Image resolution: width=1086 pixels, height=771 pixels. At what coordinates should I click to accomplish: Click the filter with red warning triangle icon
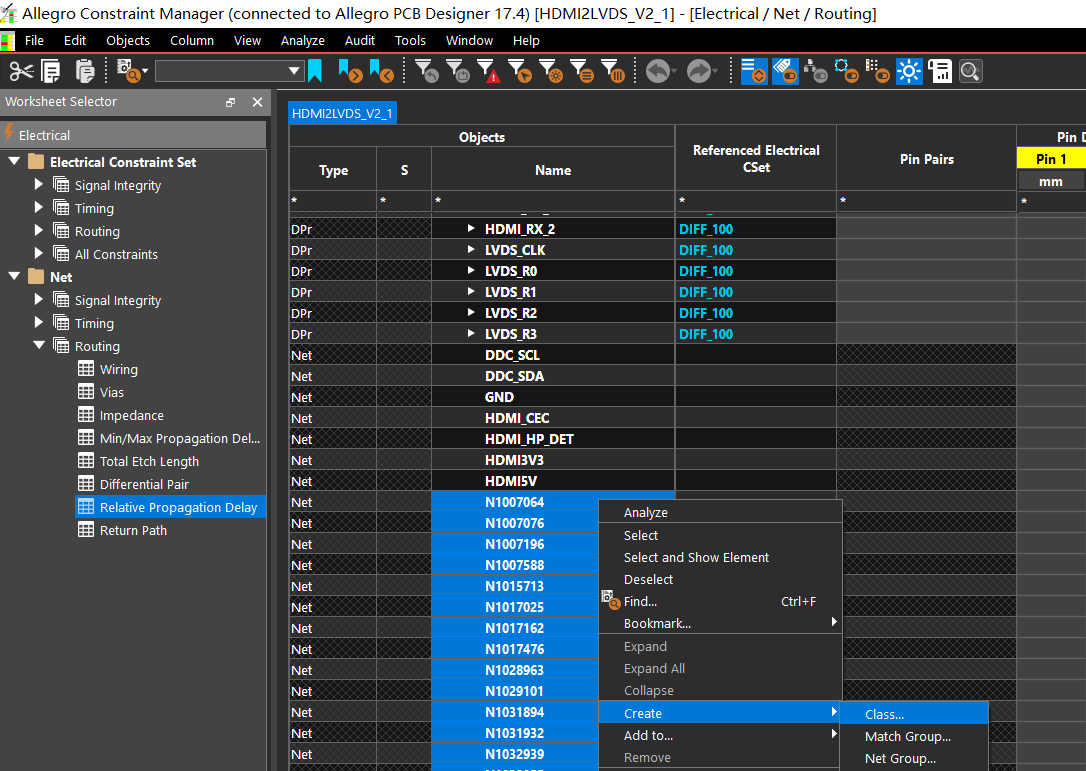tap(488, 71)
